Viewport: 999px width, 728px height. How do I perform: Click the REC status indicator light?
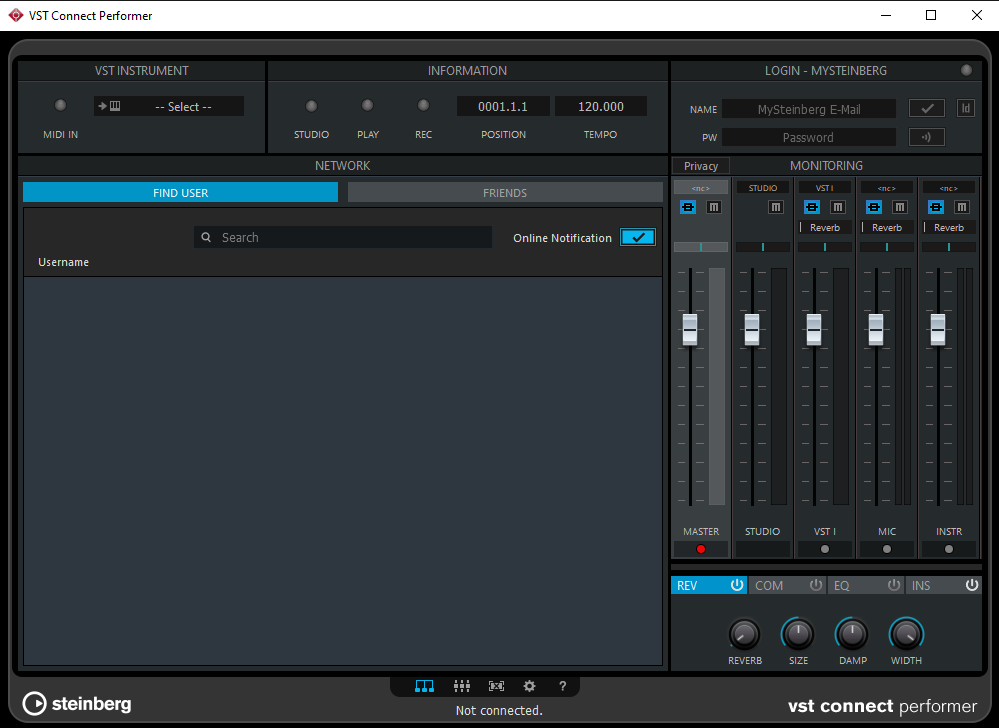[x=423, y=105]
